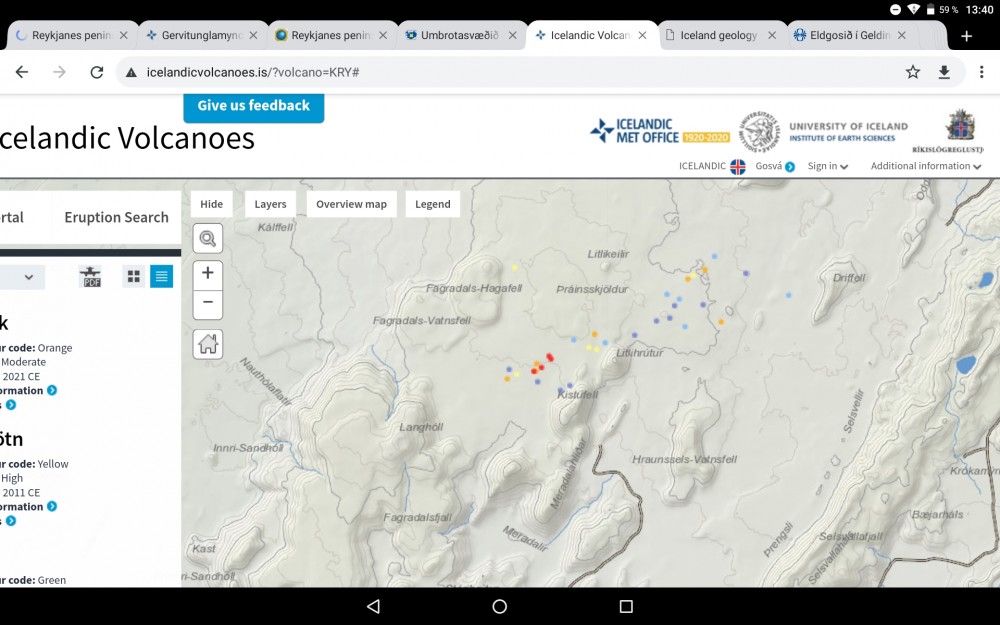Click the map search magnifier icon
Screen dimensions: 1000x625
207,238
